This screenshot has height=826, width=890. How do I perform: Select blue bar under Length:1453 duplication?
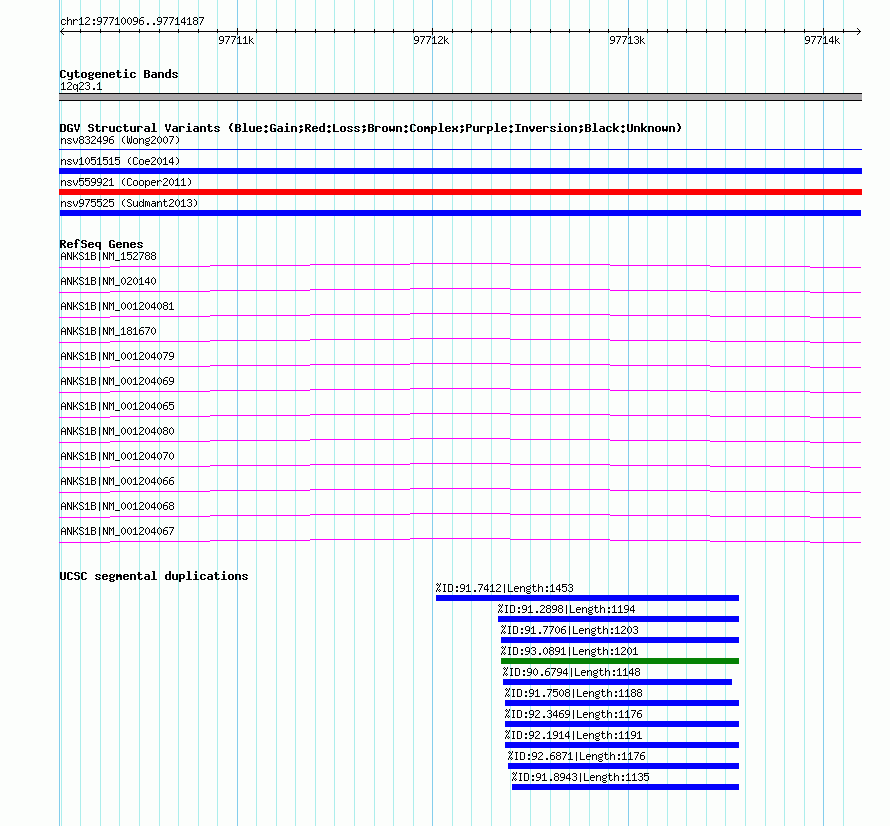(587, 598)
